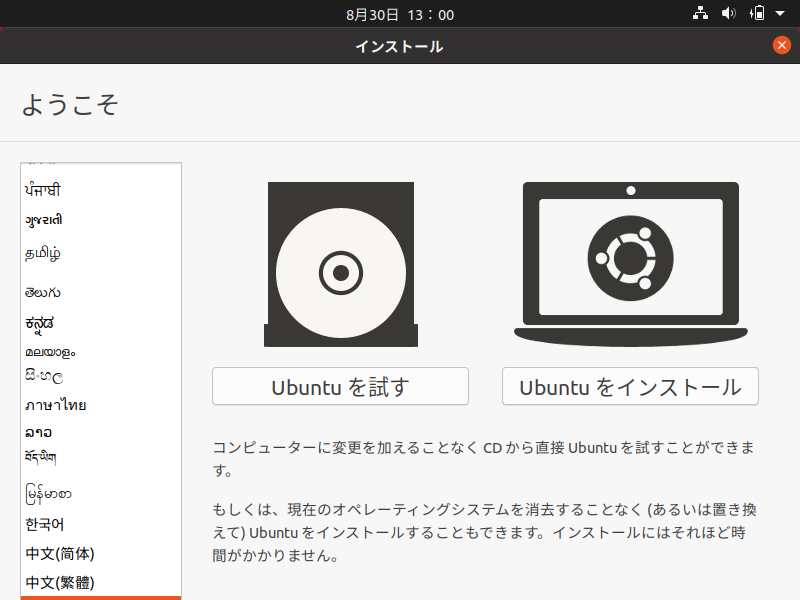Click the CD disc illustration

(341, 264)
